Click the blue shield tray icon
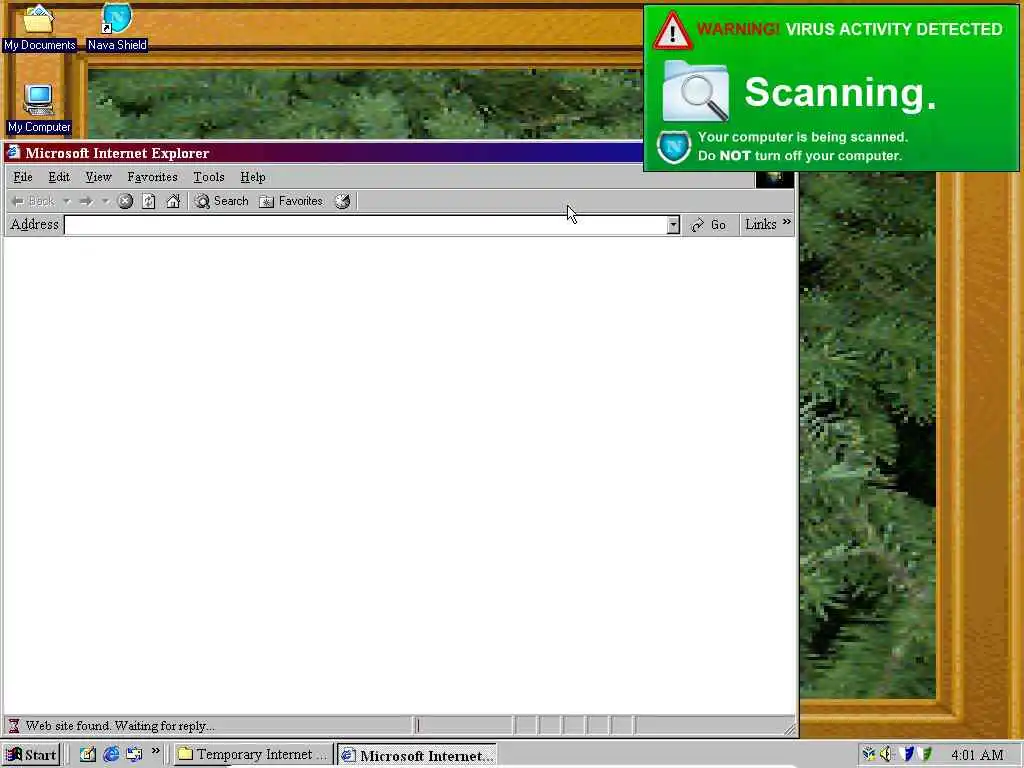1024x768 pixels. (906, 754)
